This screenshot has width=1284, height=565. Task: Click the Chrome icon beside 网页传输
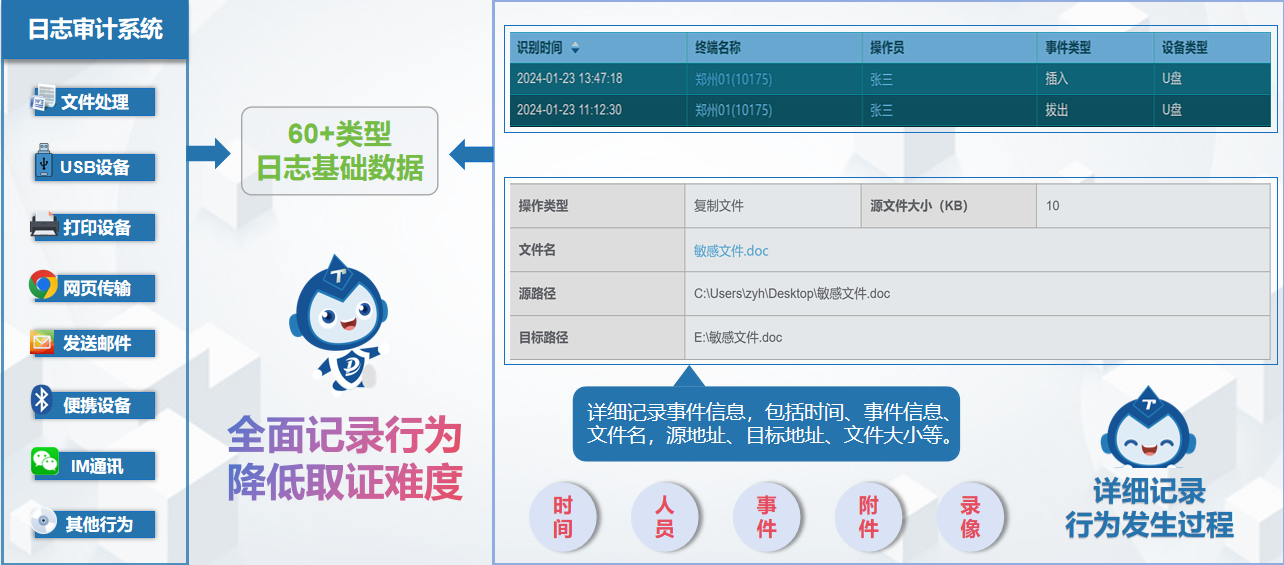click(x=43, y=286)
